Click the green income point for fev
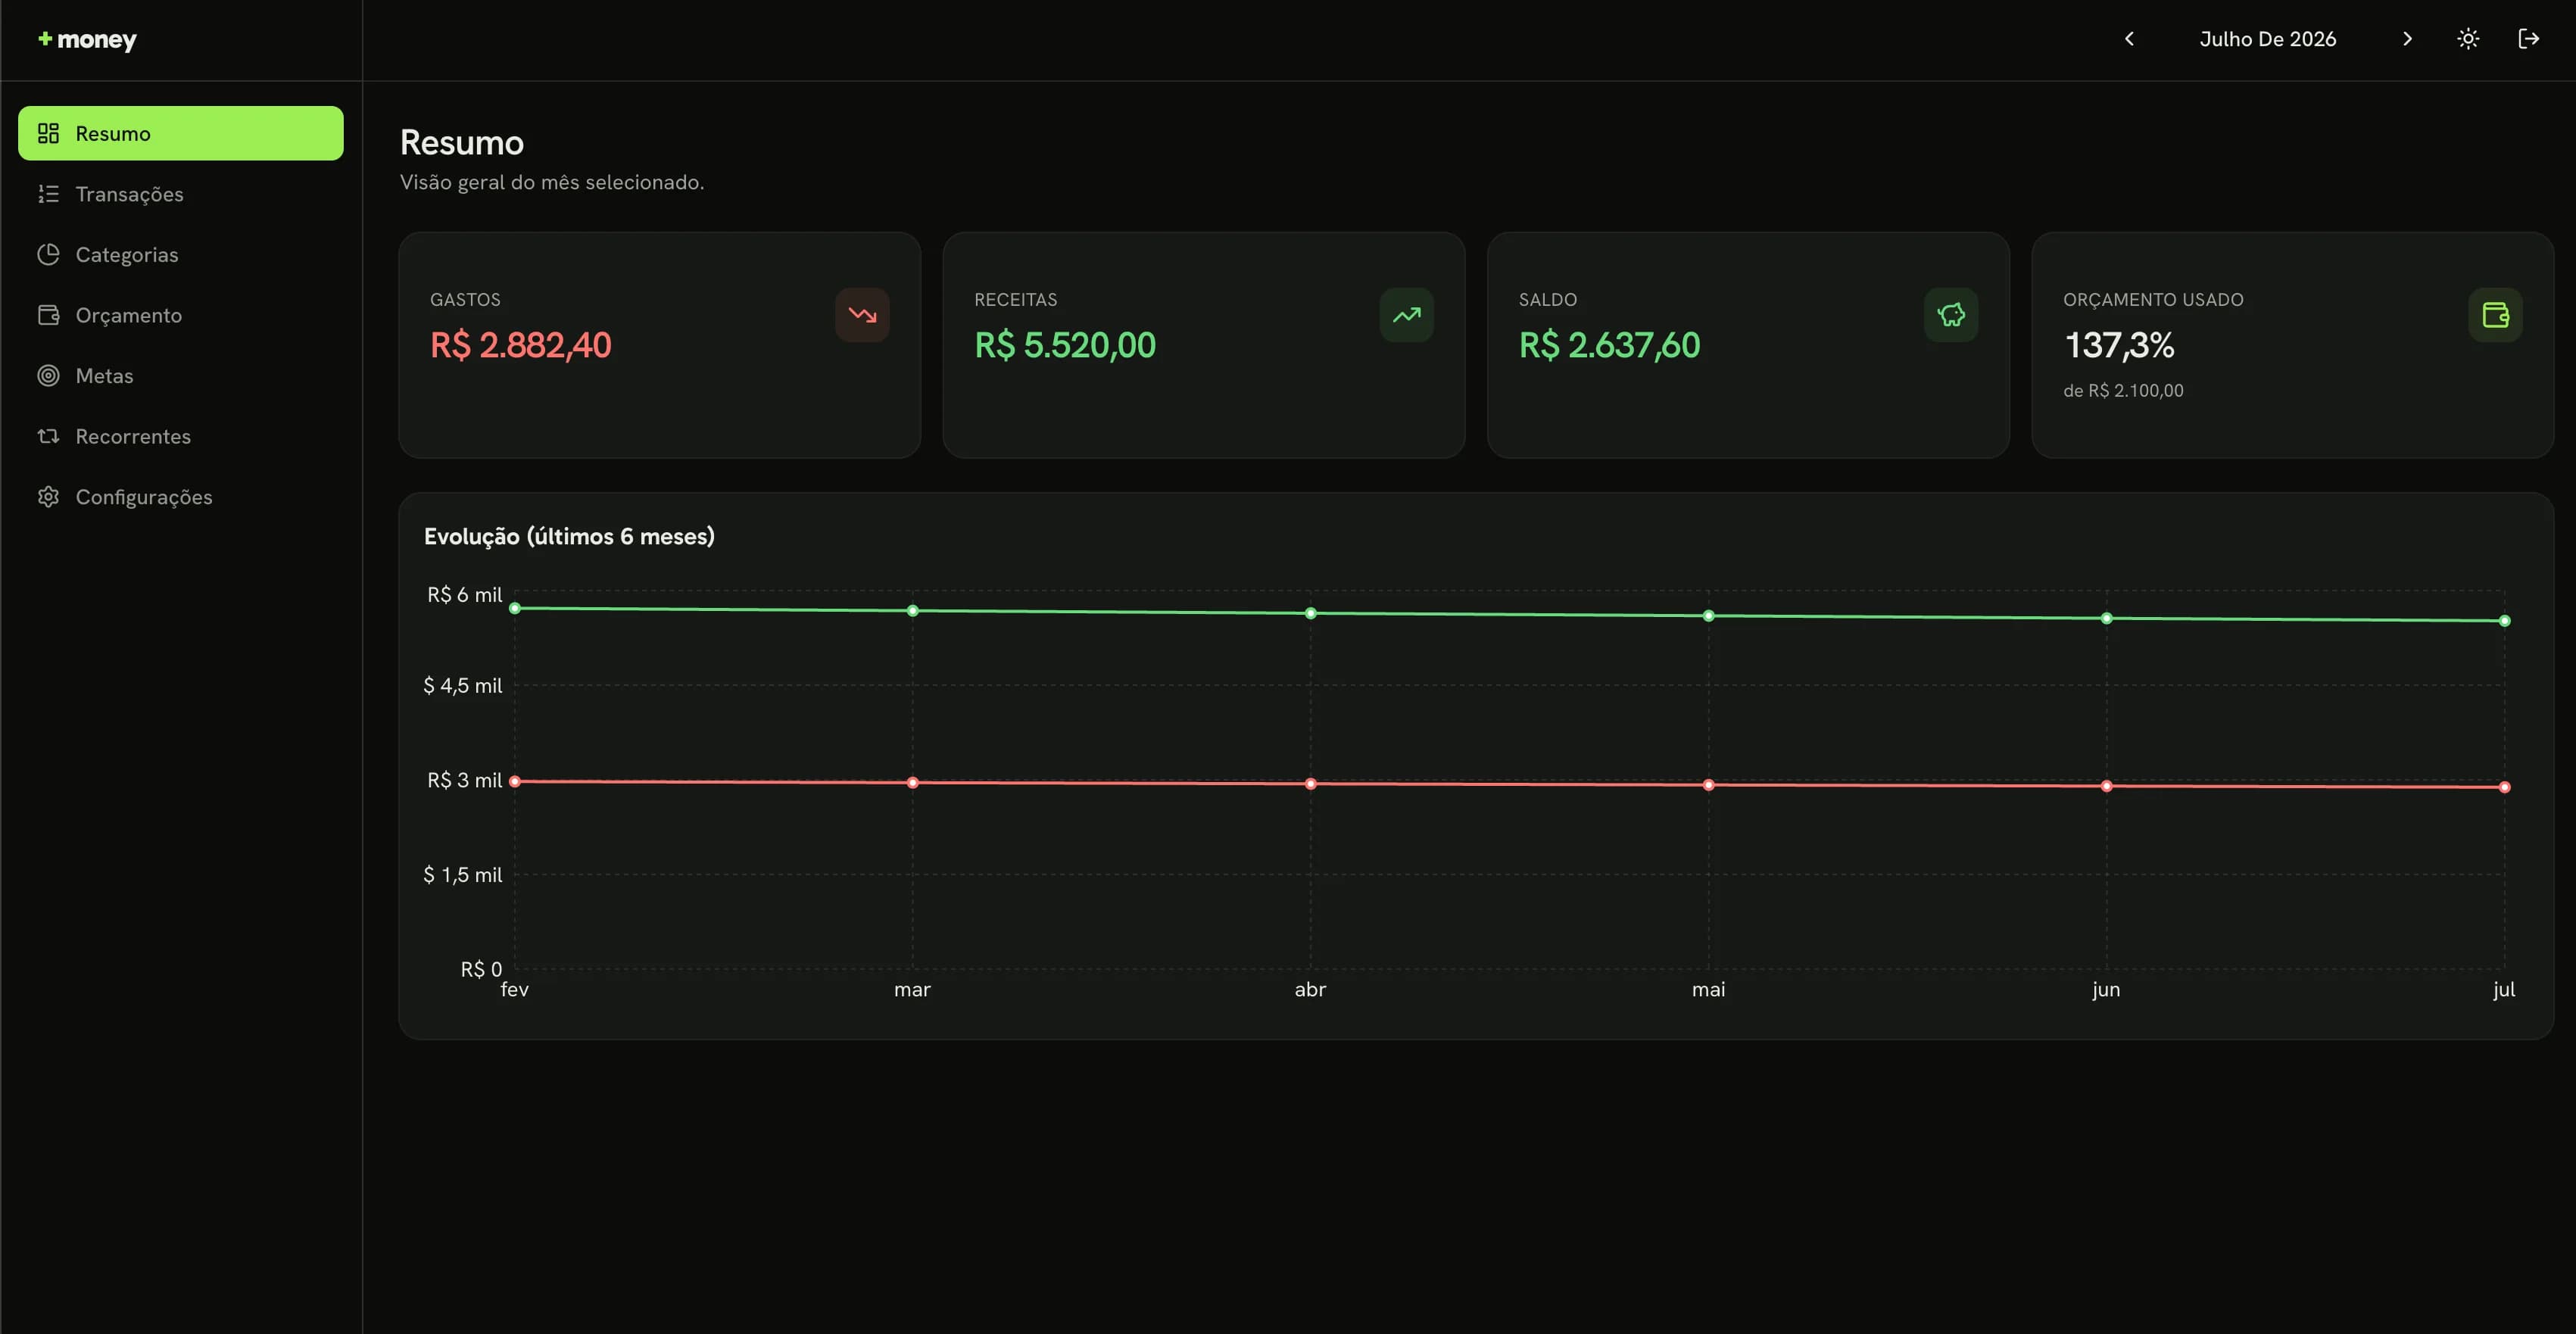Viewport: 2576px width, 1334px height. point(515,608)
